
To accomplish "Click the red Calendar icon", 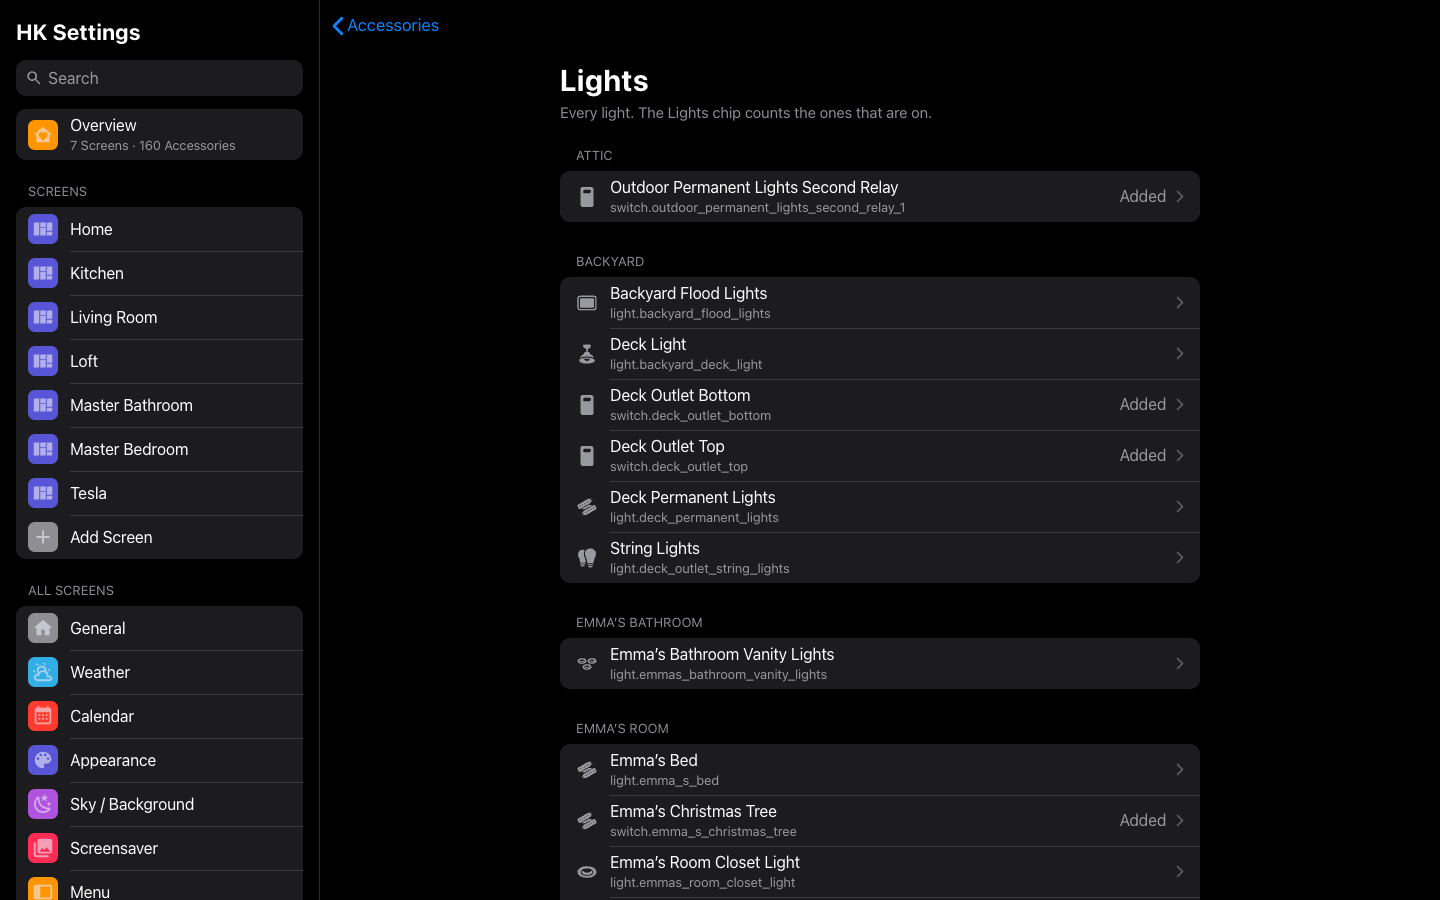I will pyautogui.click(x=43, y=716).
